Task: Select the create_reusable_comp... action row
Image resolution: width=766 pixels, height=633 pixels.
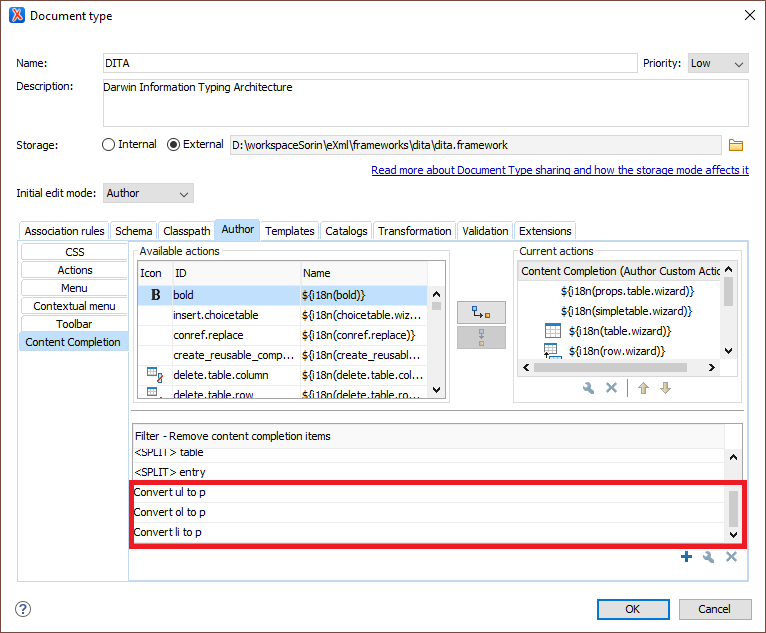Action: pyautogui.click(x=282, y=355)
